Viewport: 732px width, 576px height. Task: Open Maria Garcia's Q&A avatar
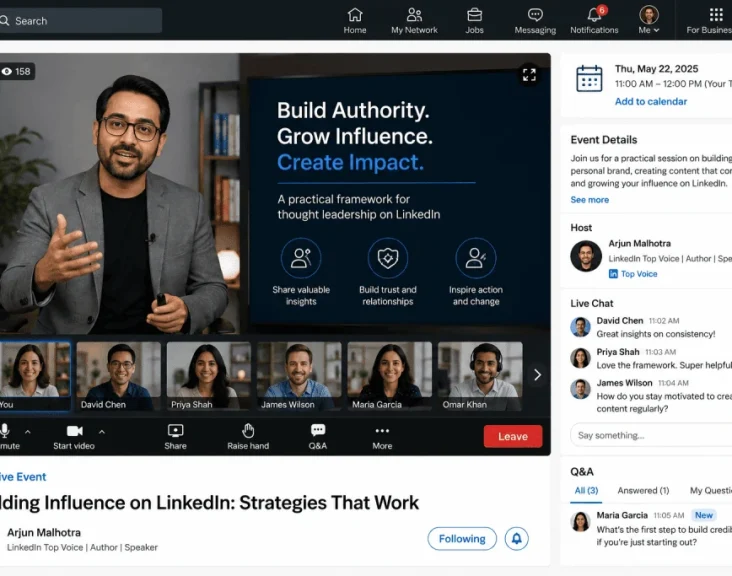tap(580, 521)
